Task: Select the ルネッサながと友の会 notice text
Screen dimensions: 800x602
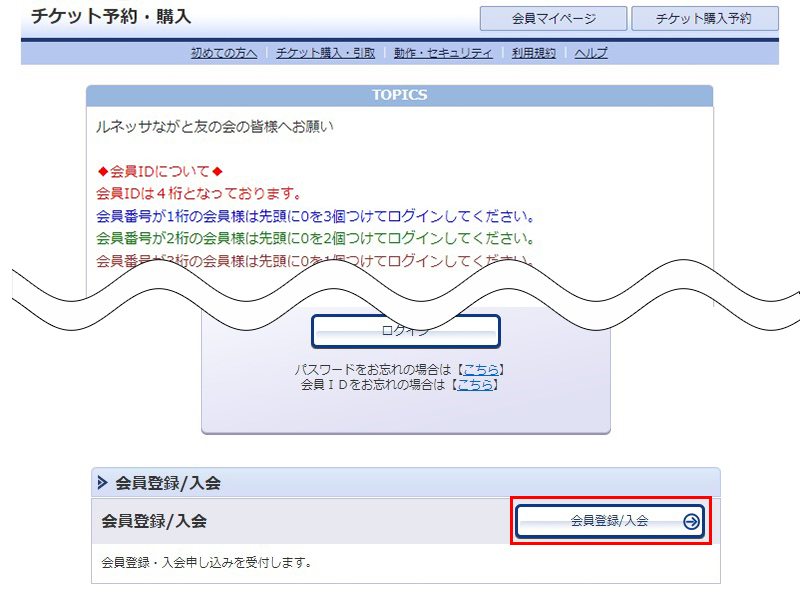Action: tap(214, 127)
